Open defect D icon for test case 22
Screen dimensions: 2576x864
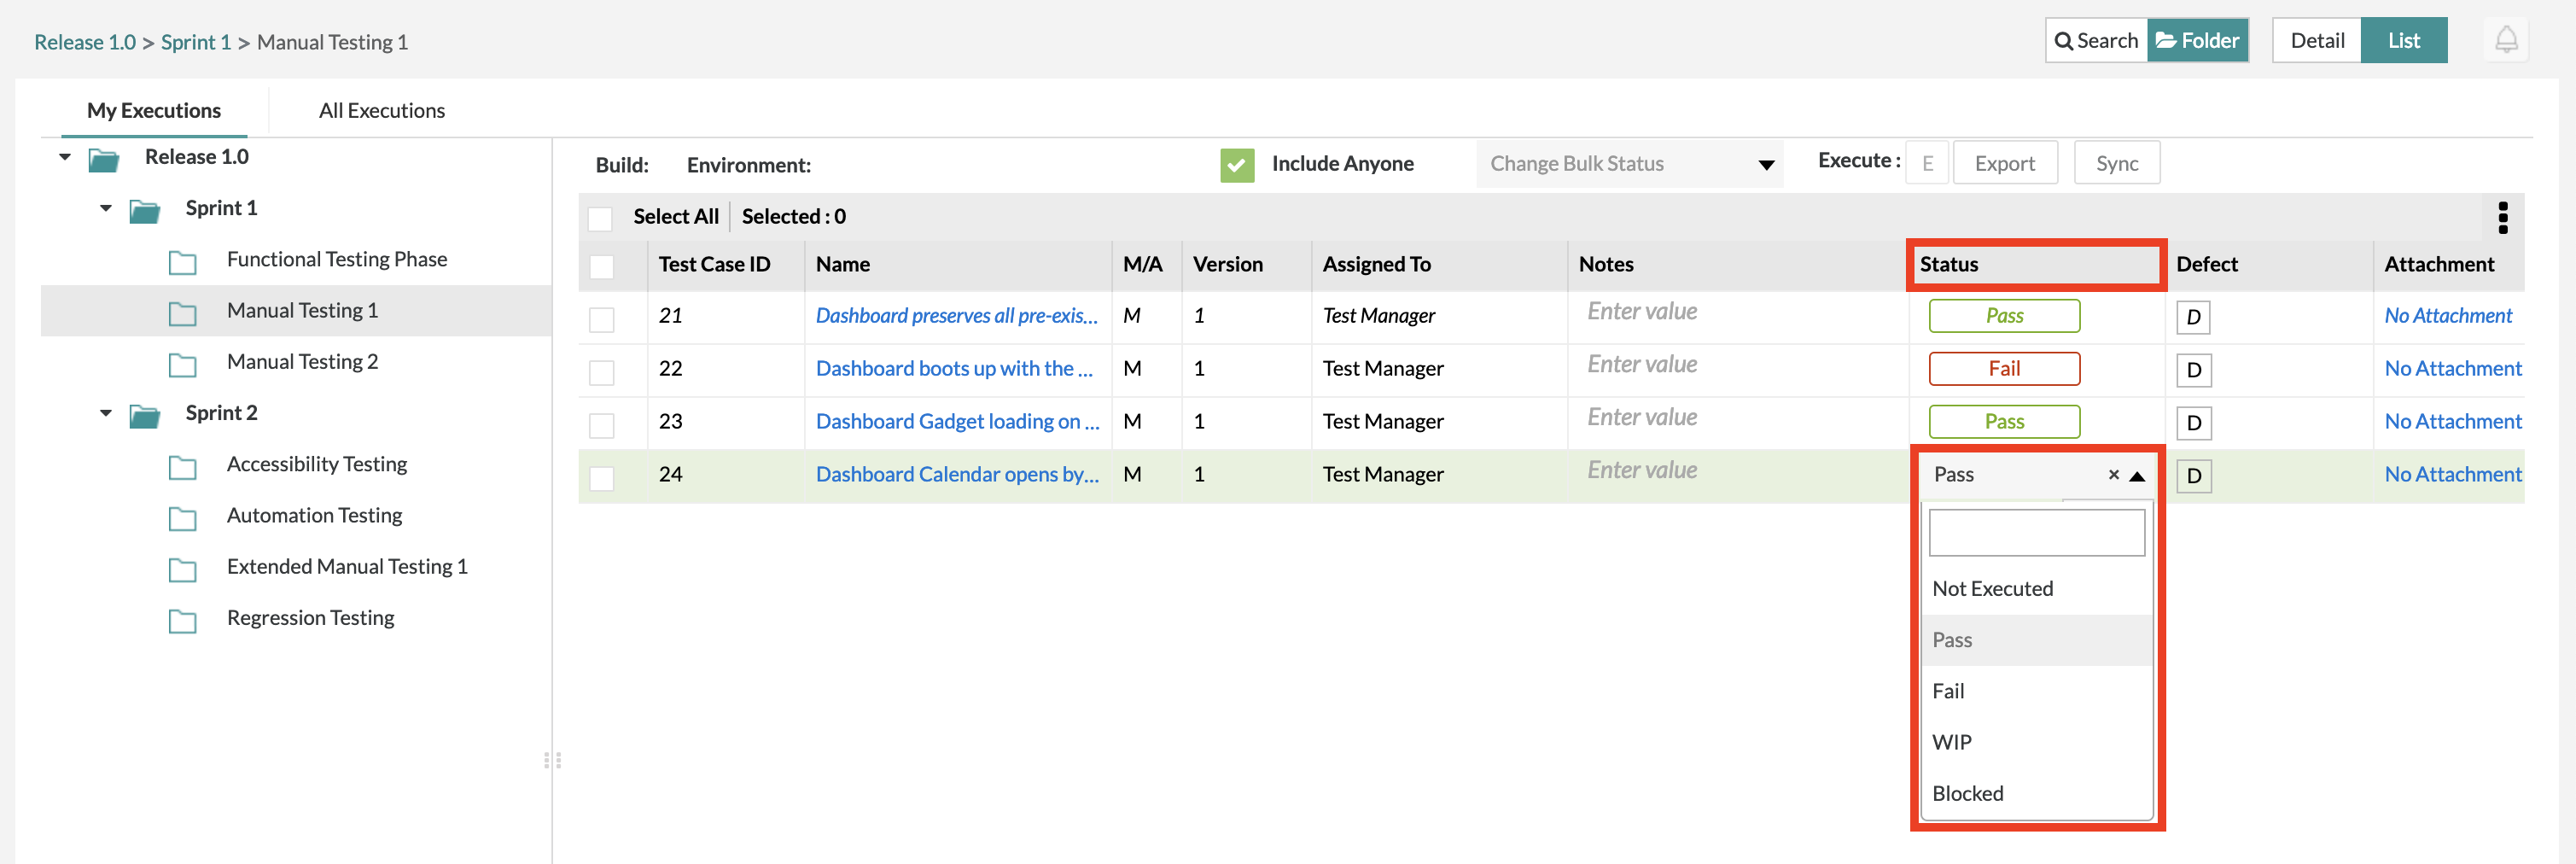[x=2193, y=370]
